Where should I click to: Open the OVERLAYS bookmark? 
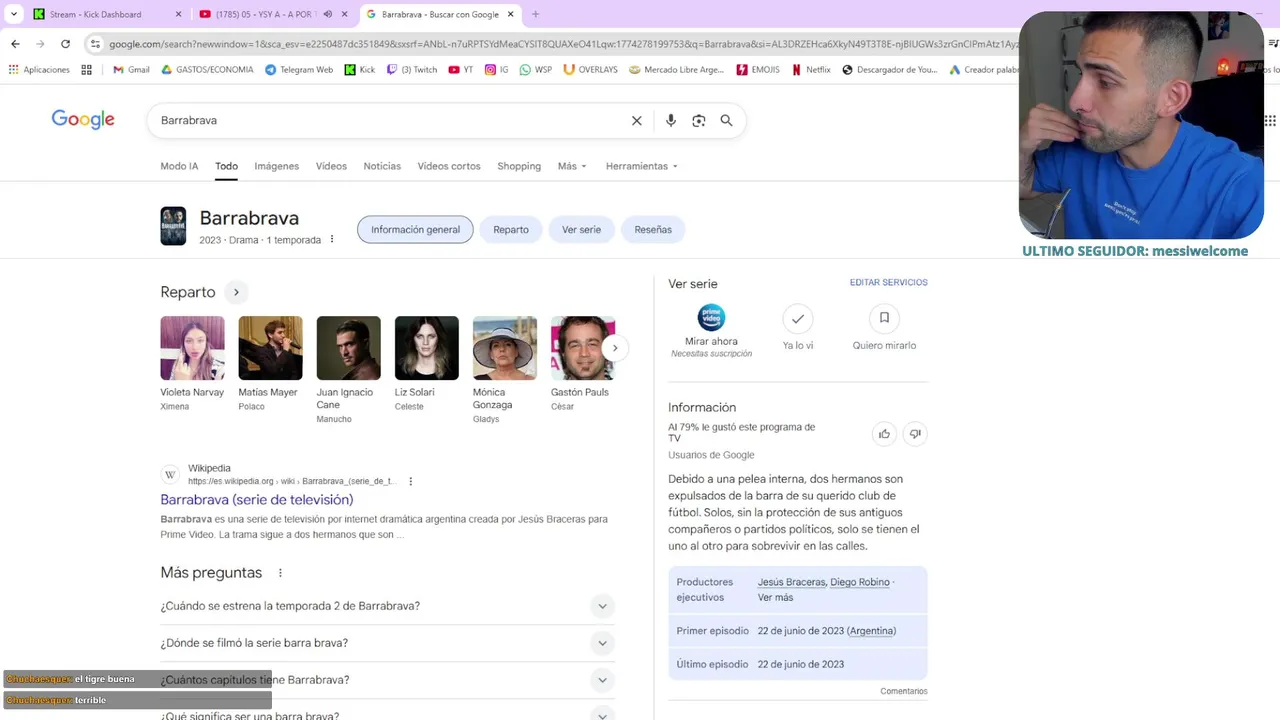click(590, 70)
